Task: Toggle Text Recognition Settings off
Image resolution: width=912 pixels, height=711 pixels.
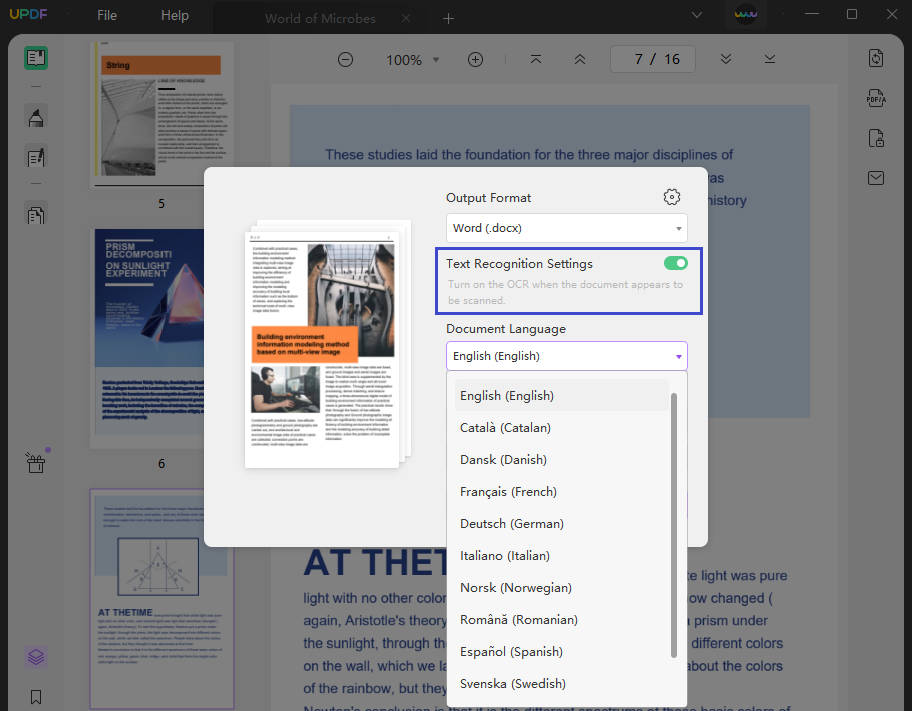Action: [x=675, y=262]
